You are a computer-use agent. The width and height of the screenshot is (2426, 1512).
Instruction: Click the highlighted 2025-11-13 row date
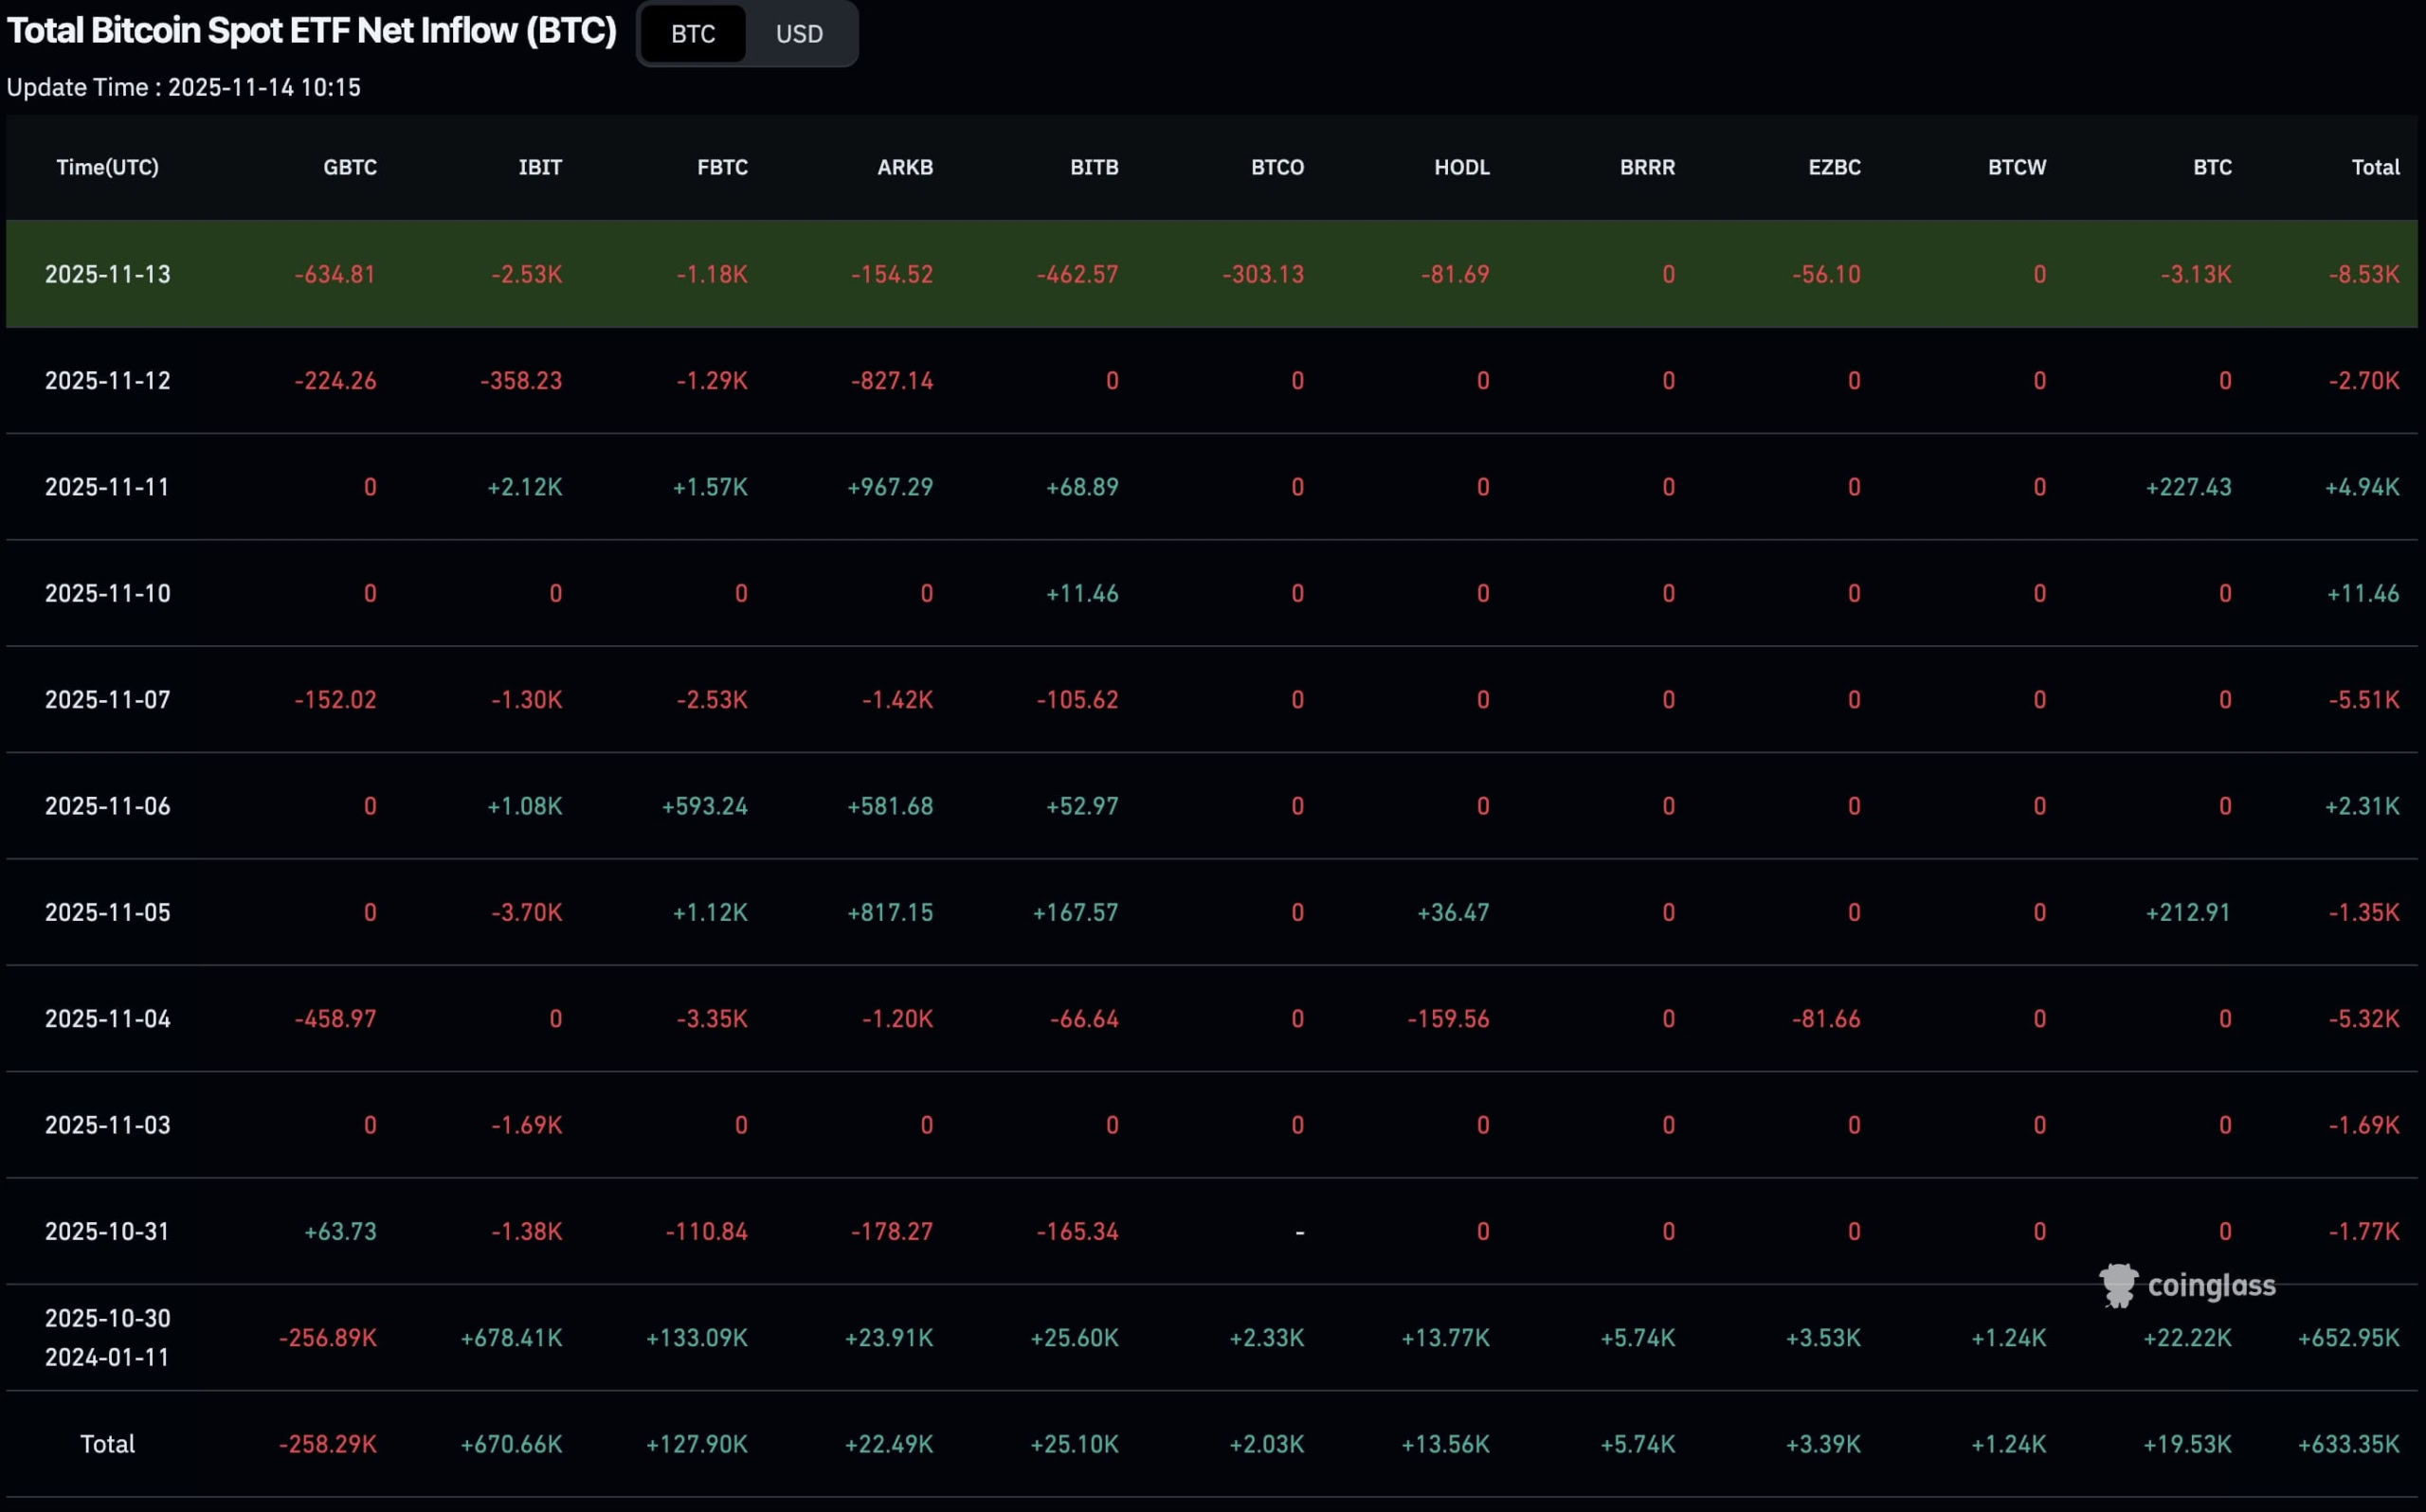pyautogui.click(x=107, y=274)
